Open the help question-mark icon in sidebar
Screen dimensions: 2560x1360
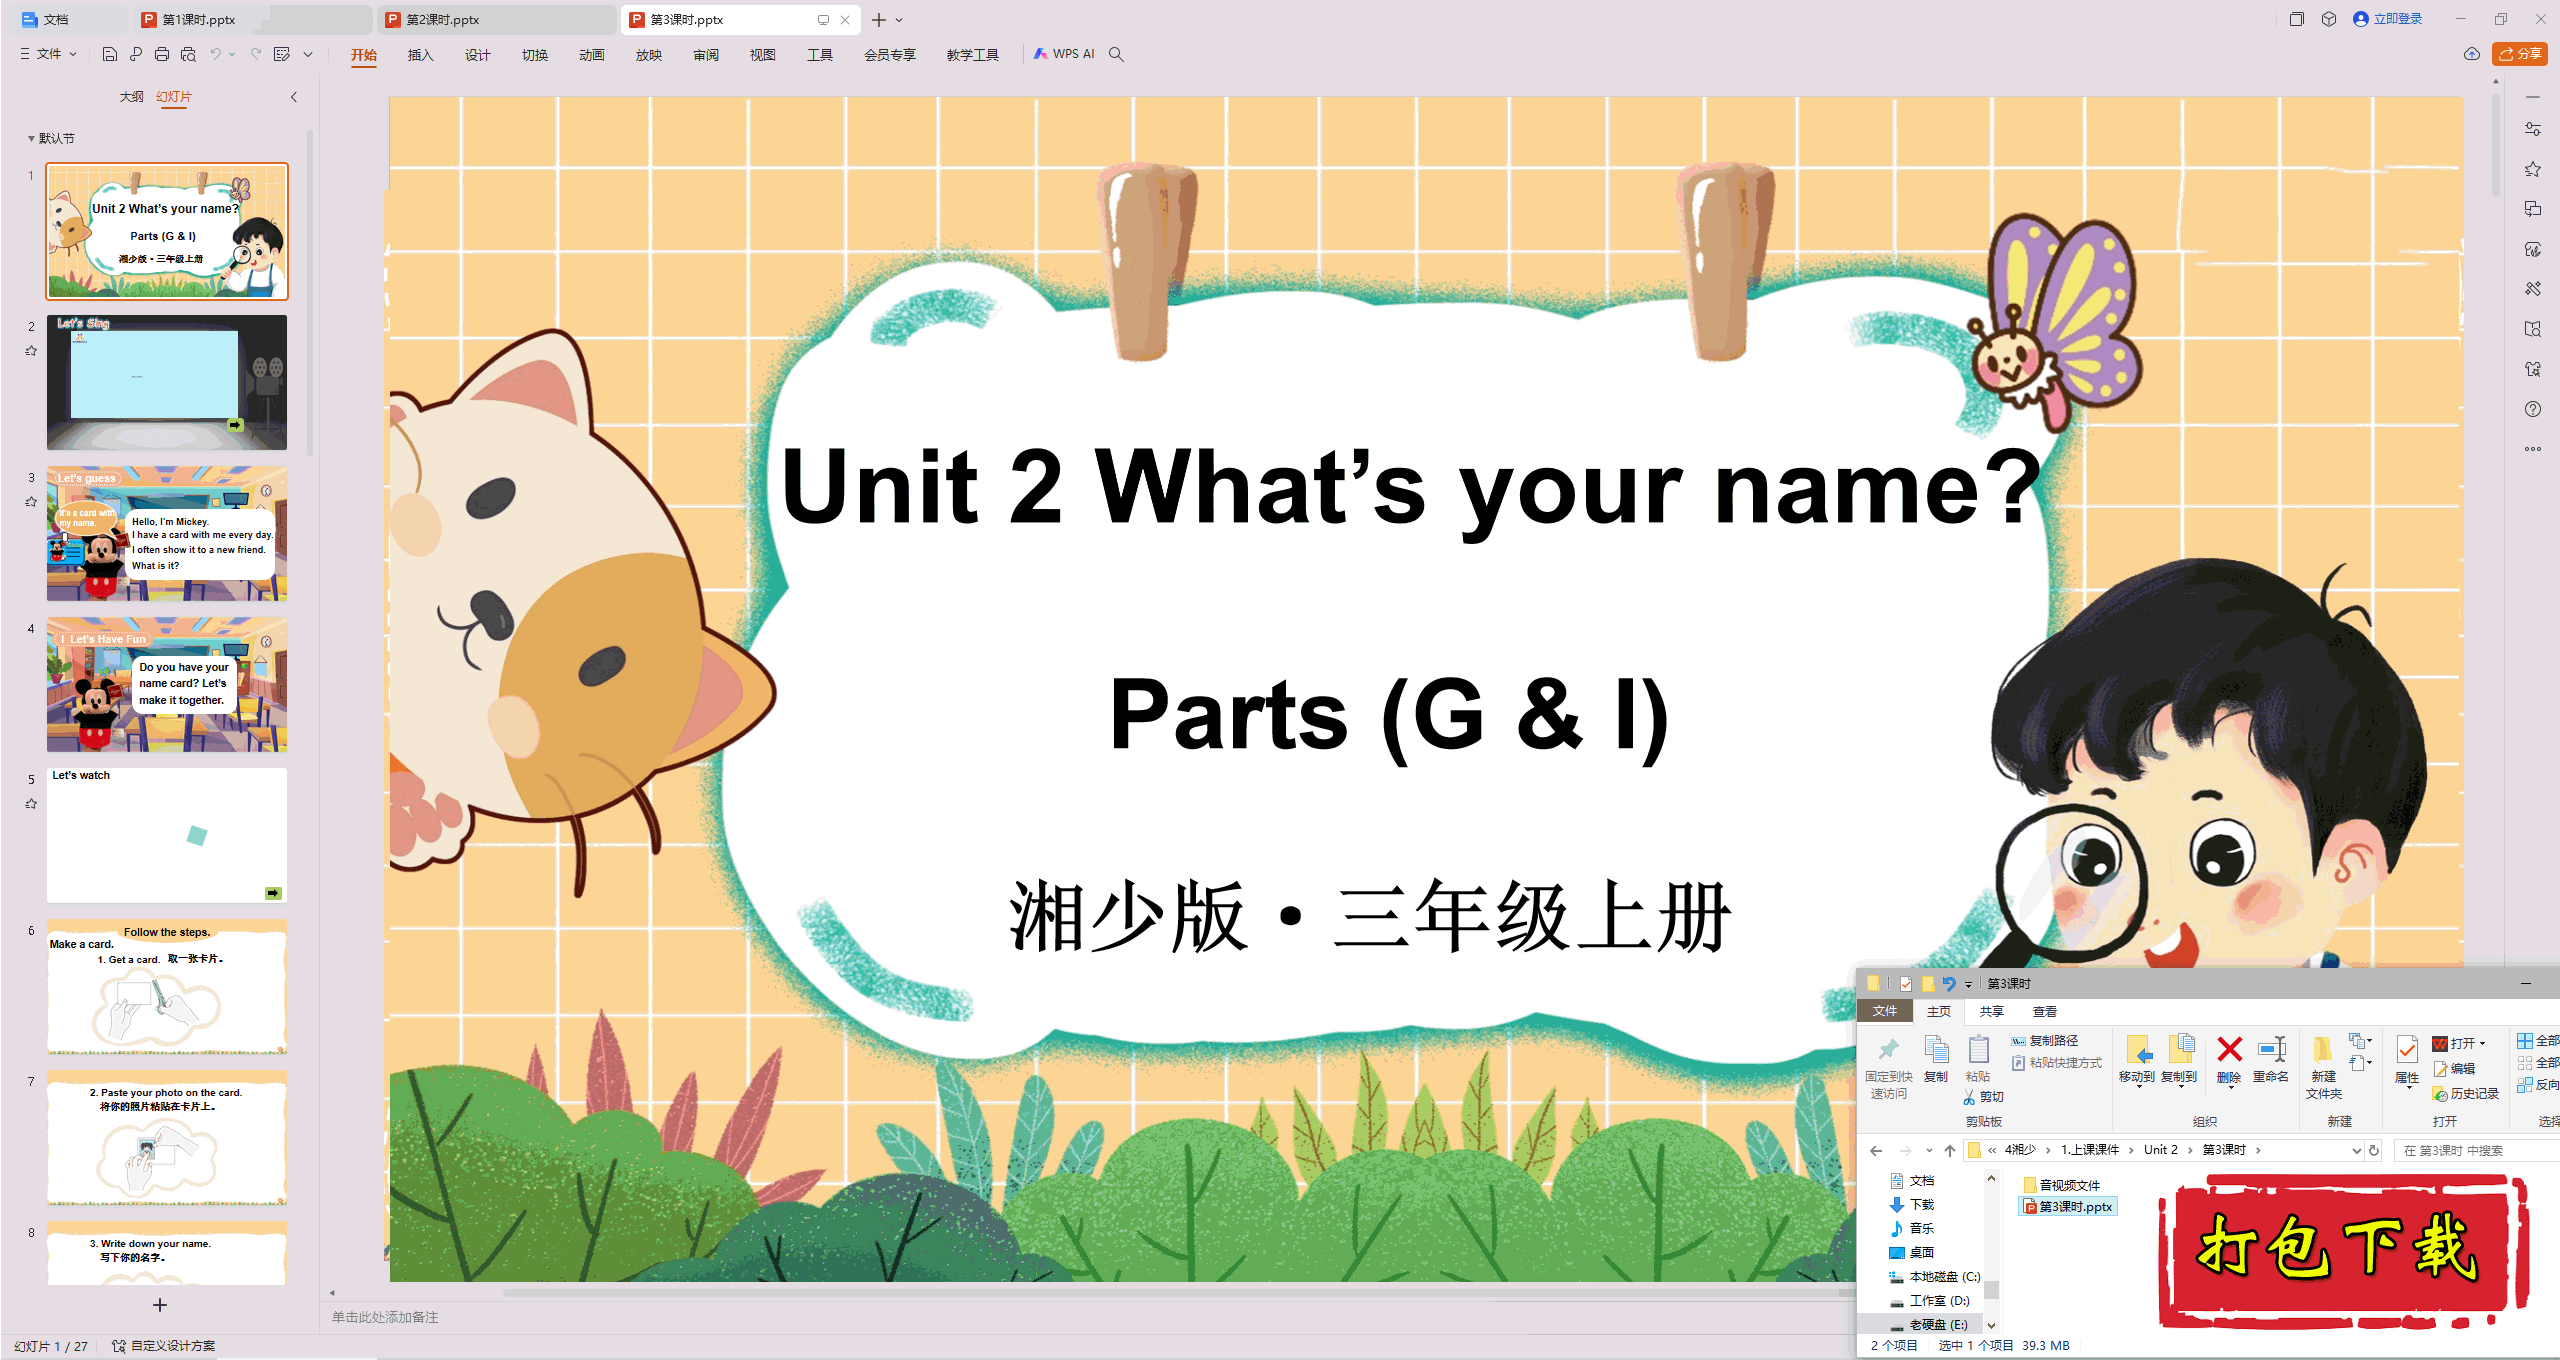(x=2532, y=409)
